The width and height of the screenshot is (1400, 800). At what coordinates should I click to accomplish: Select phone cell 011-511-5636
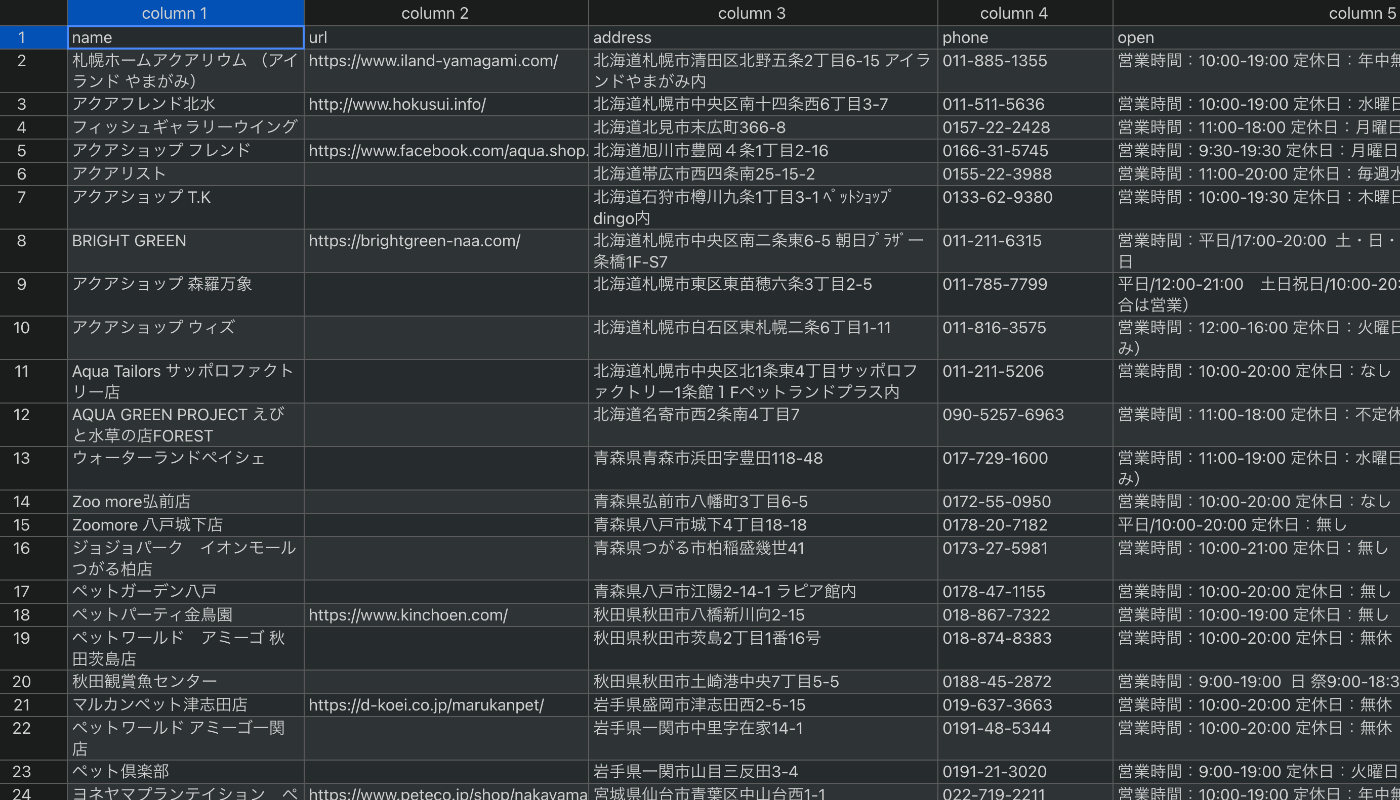[x=1025, y=104]
